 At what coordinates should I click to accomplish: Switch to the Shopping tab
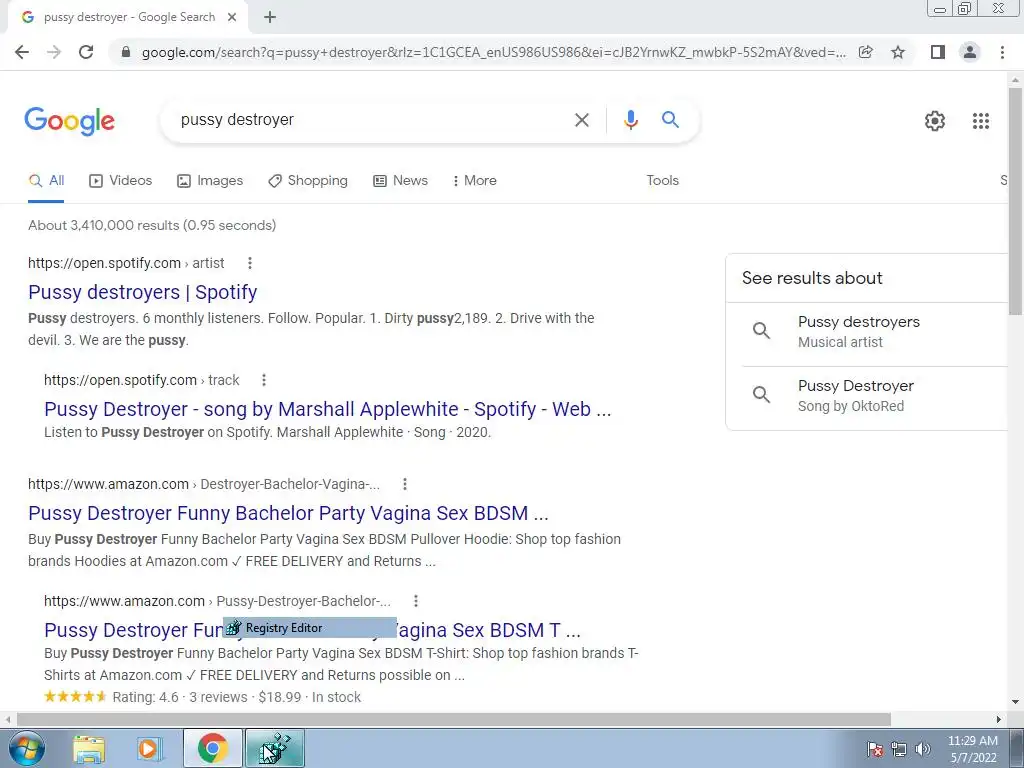[308, 181]
